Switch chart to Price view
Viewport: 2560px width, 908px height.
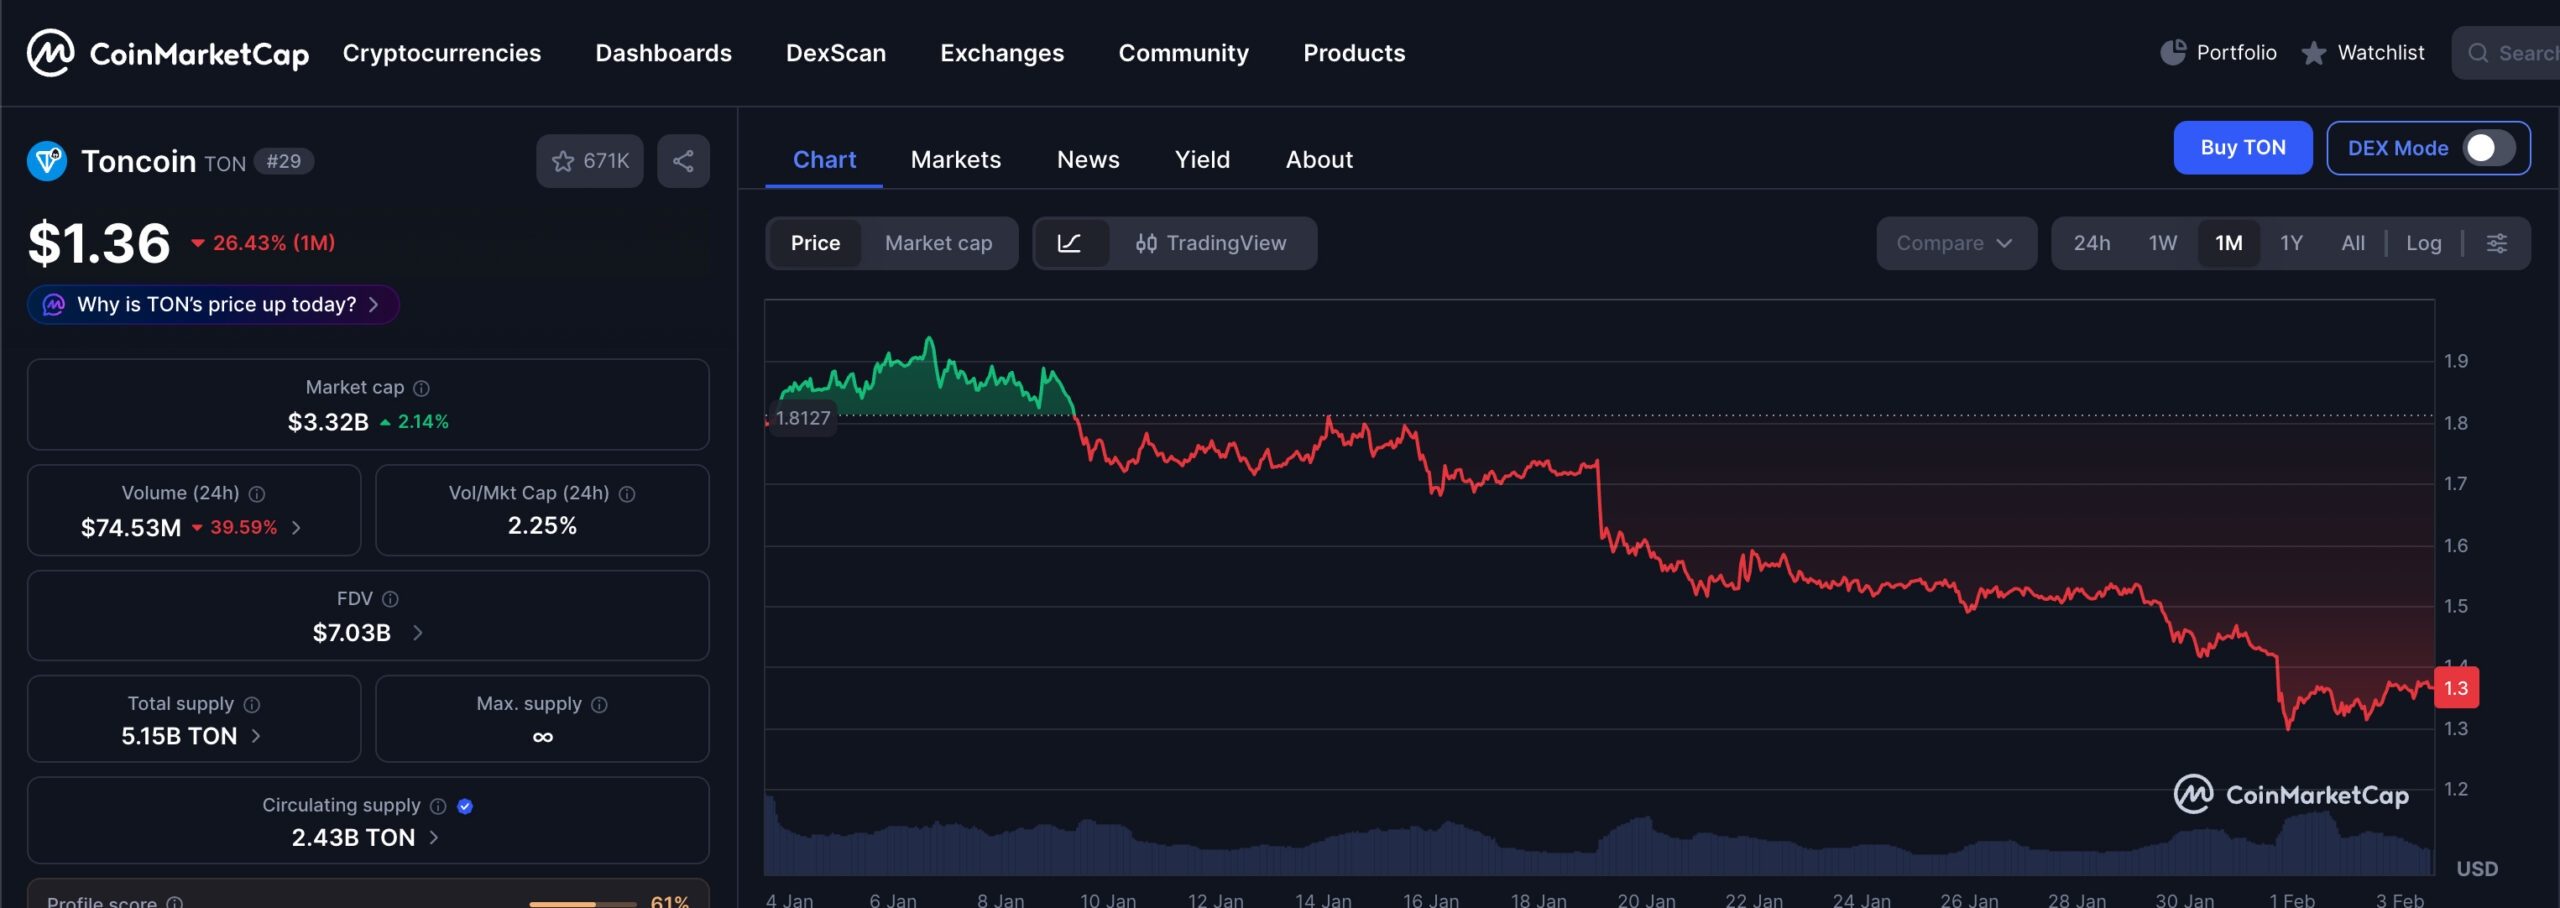(815, 243)
